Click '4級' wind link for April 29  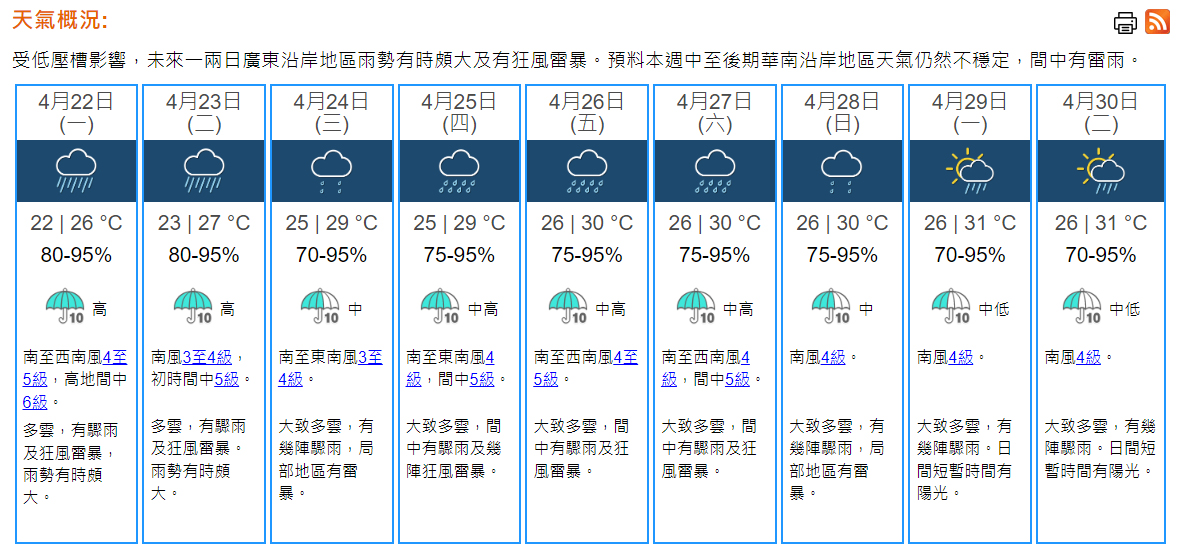pos(961,357)
